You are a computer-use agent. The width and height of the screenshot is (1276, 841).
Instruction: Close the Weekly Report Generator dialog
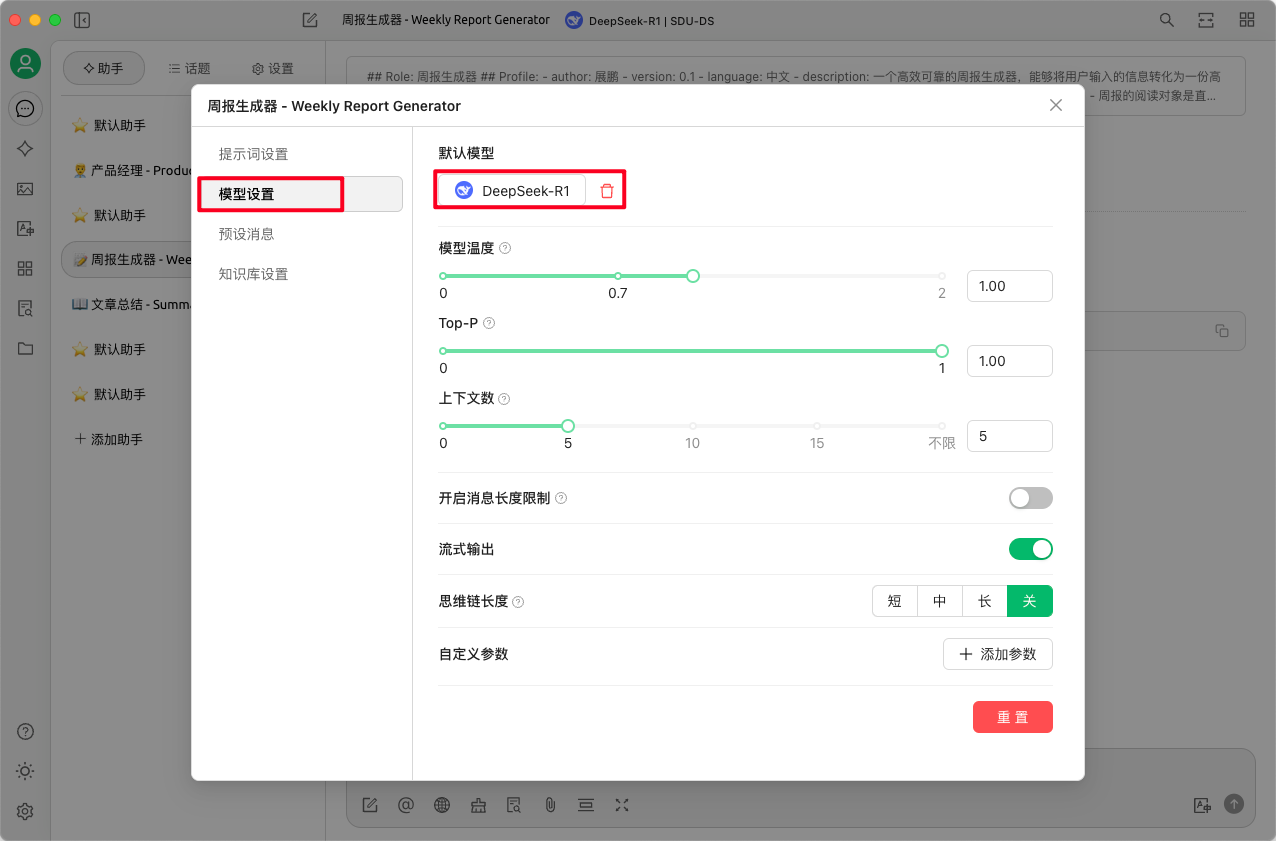(1056, 105)
